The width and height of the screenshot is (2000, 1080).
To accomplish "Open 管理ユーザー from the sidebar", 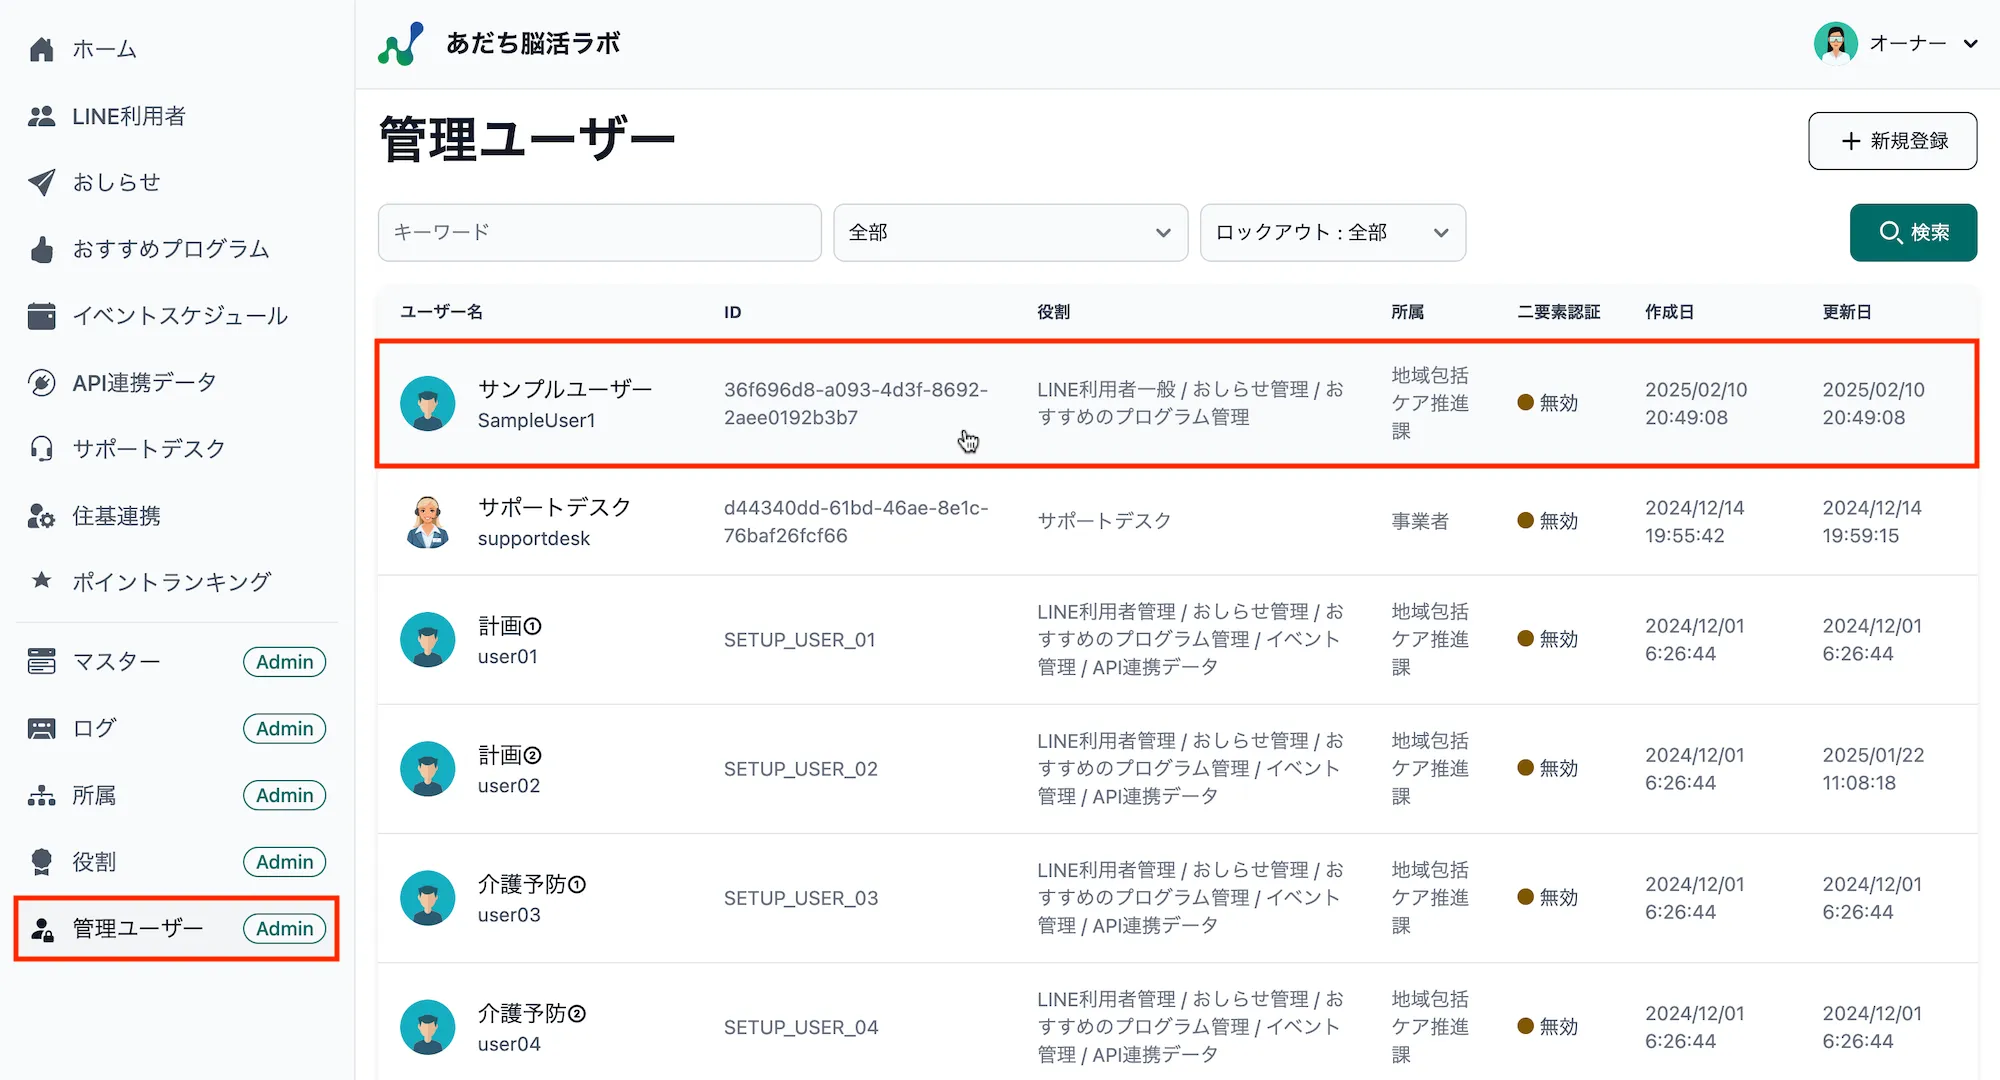I will (136, 928).
